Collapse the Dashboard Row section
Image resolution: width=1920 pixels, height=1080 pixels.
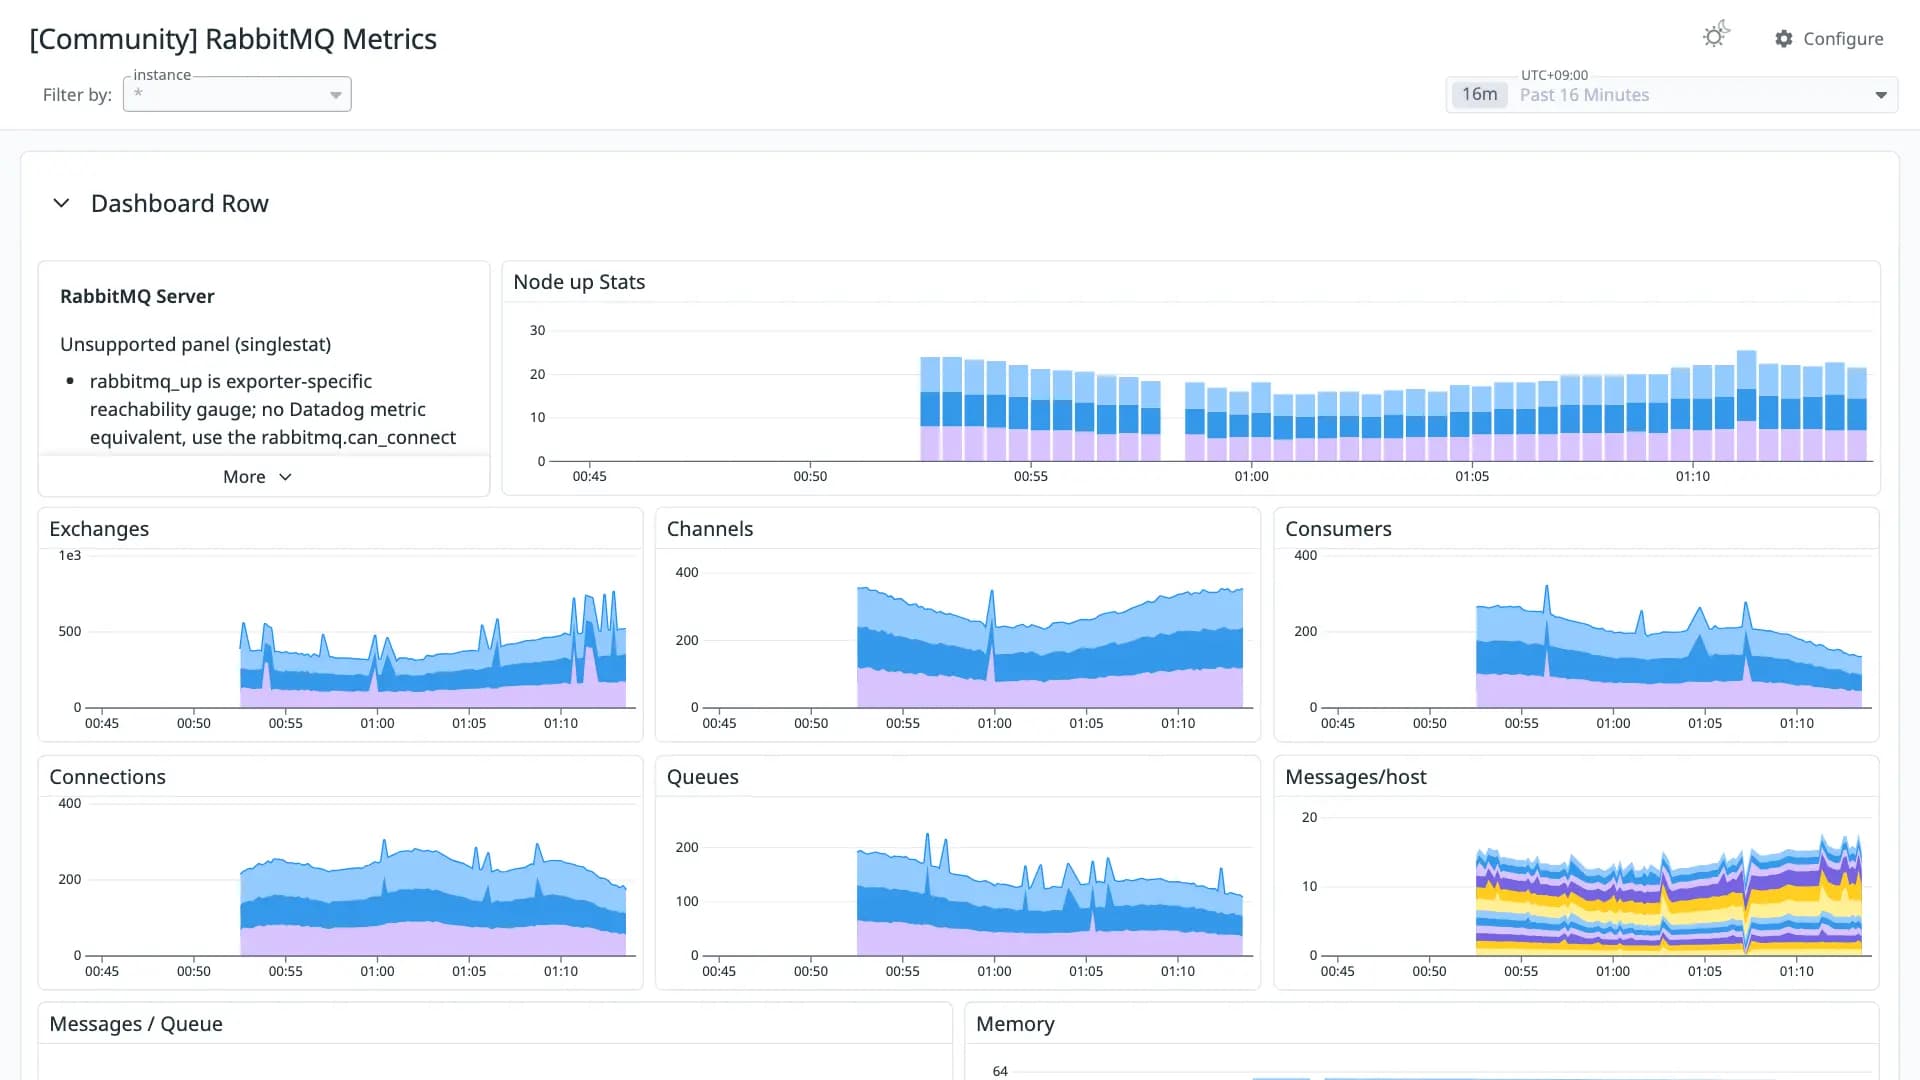(61, 203)
